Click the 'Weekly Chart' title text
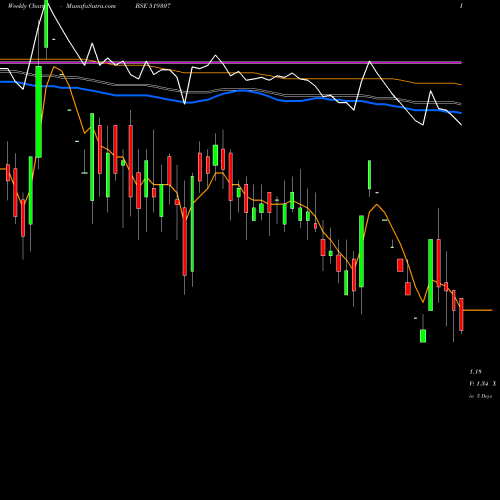 tap(26, 6)
